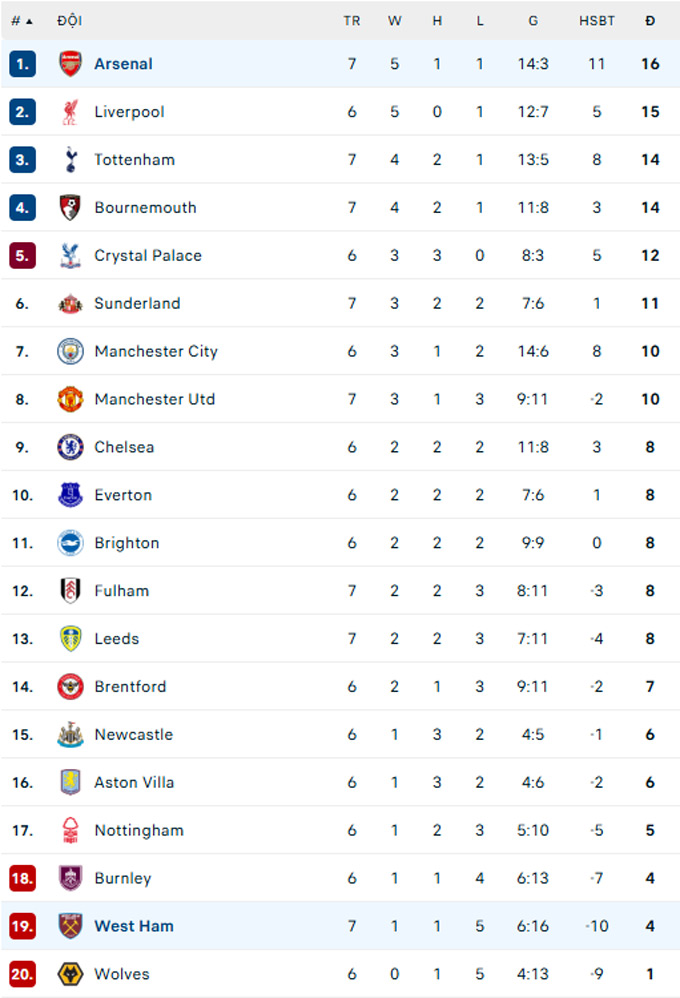Click the Tottenham club crest icon
The height and width of the screenshot is (998, 680).
71,160
